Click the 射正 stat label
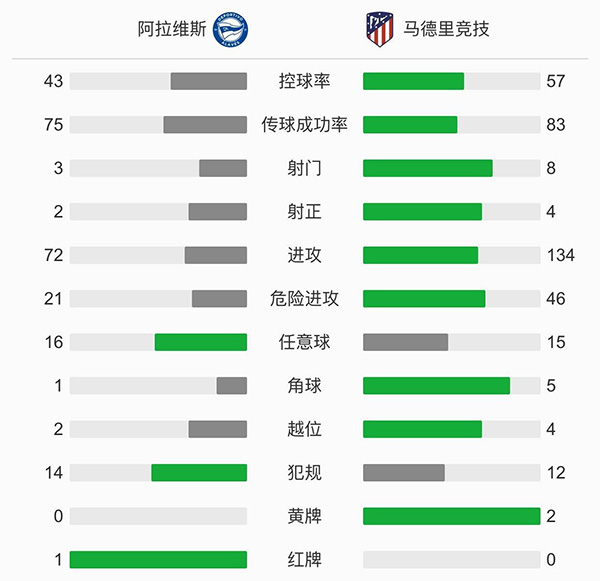The height and width of the screenshot is (581, 600). [x=304, y=212]
